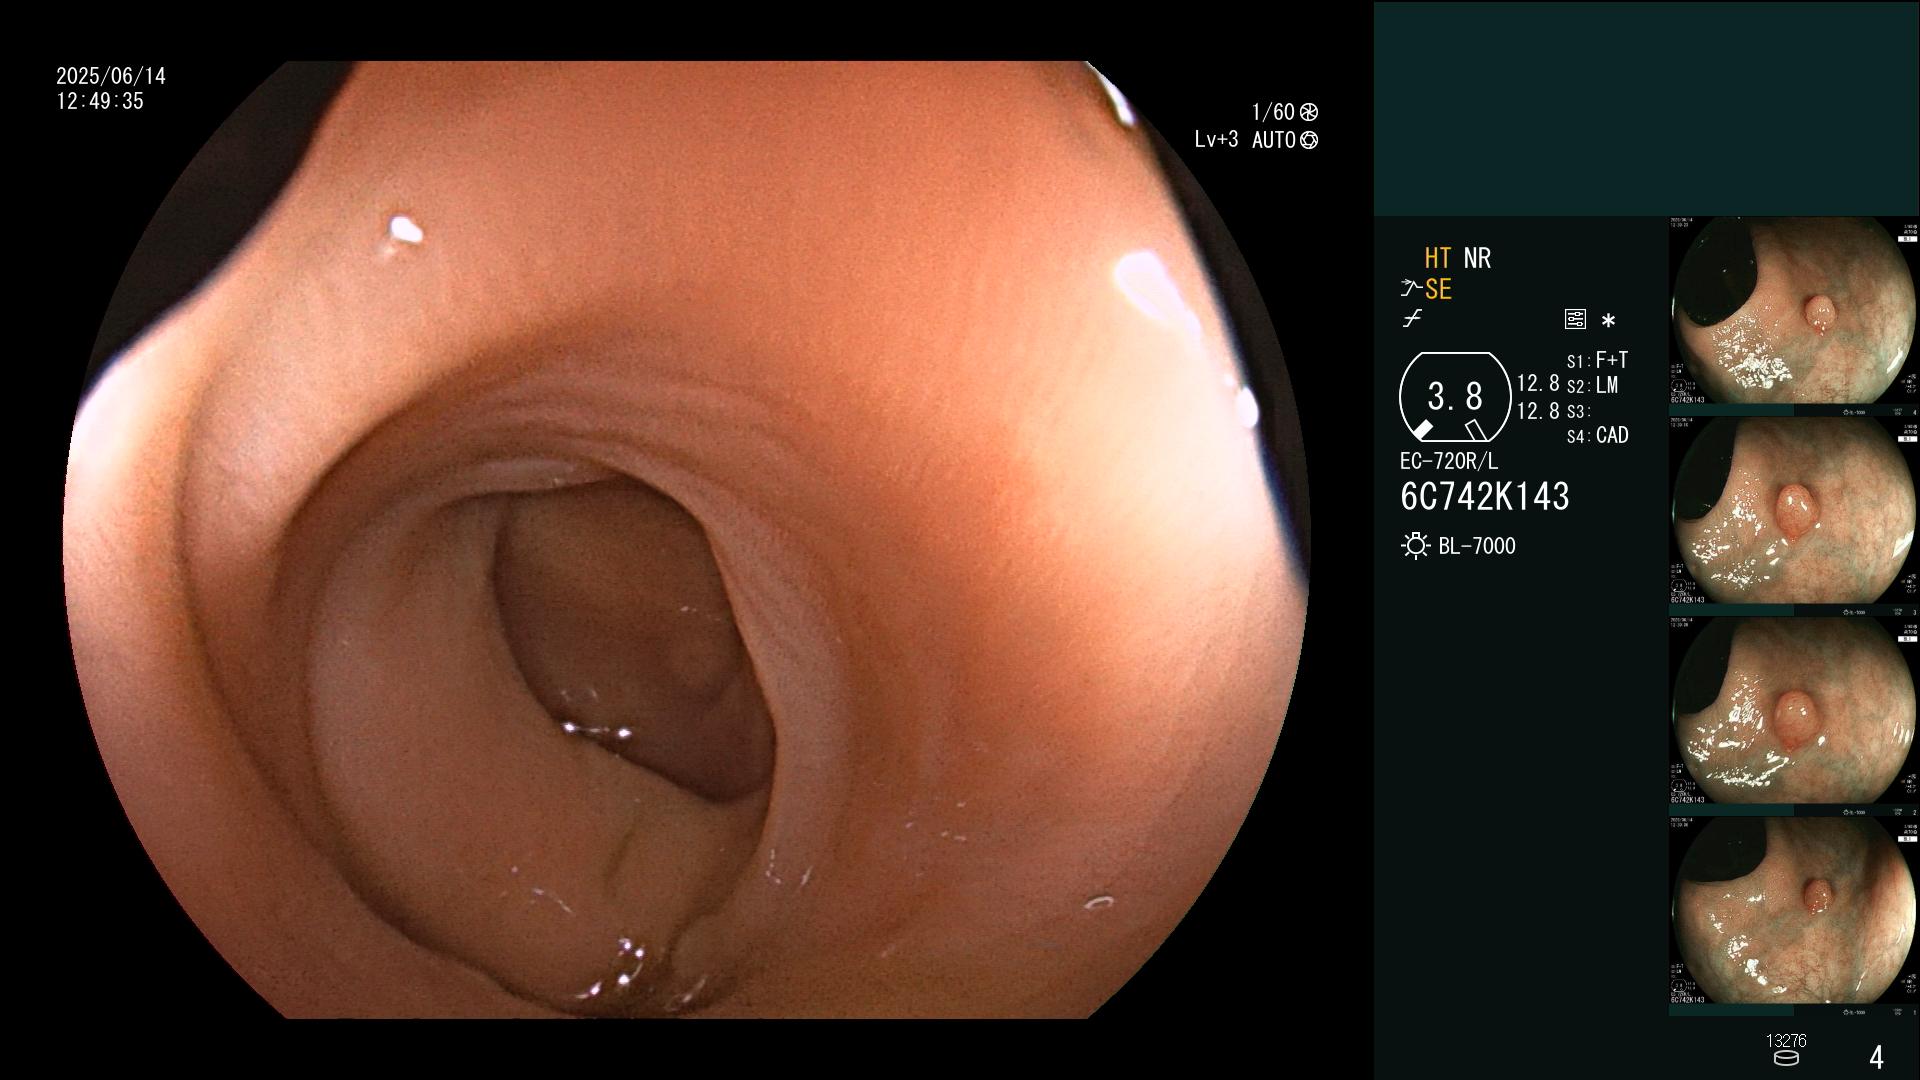Image resolution: width=1920 pixels, height=1080 pixels.
Task: Click the S2: LM switch assignment
Action: pos(1592,386)
